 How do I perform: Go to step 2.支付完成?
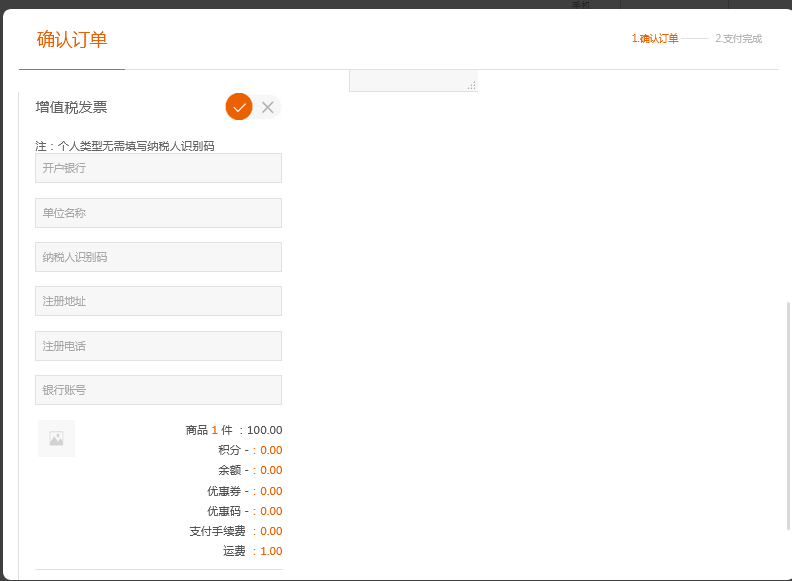coord(738,39)
